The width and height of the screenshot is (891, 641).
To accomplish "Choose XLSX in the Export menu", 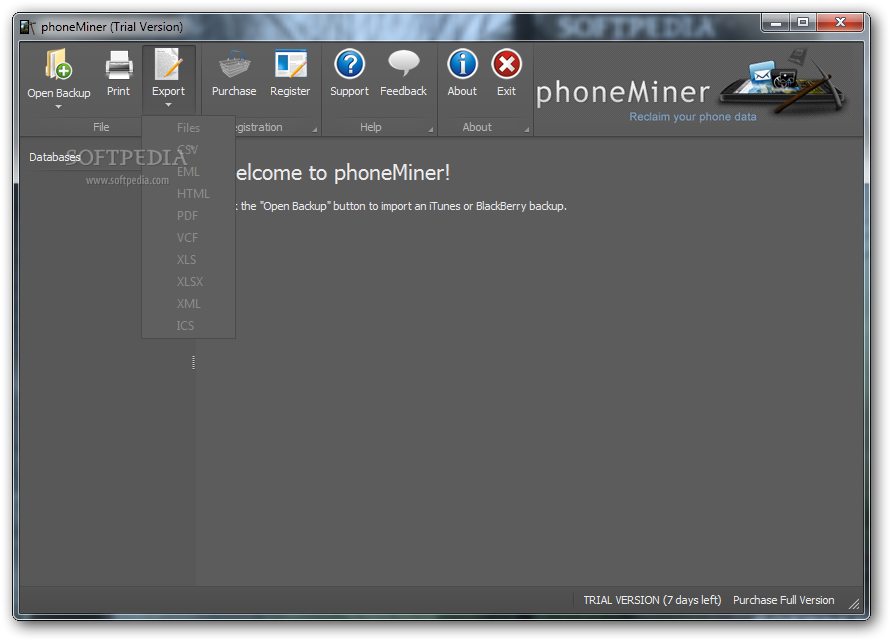I will [x=188, y=281].
